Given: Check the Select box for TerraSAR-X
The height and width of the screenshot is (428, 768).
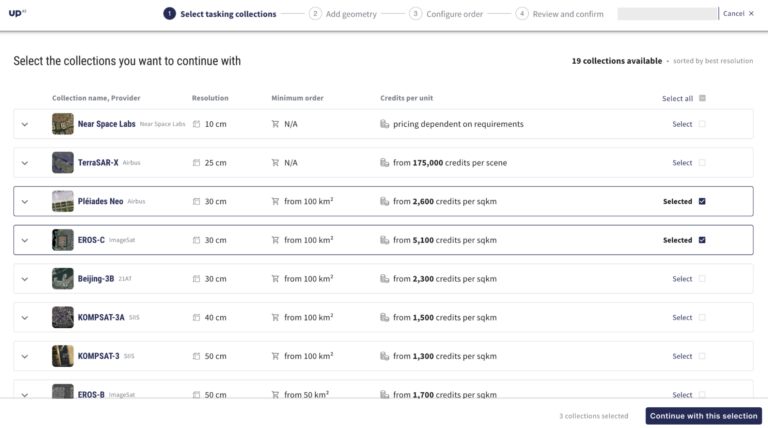Looking at the screenshot, I should coord(702,162).
